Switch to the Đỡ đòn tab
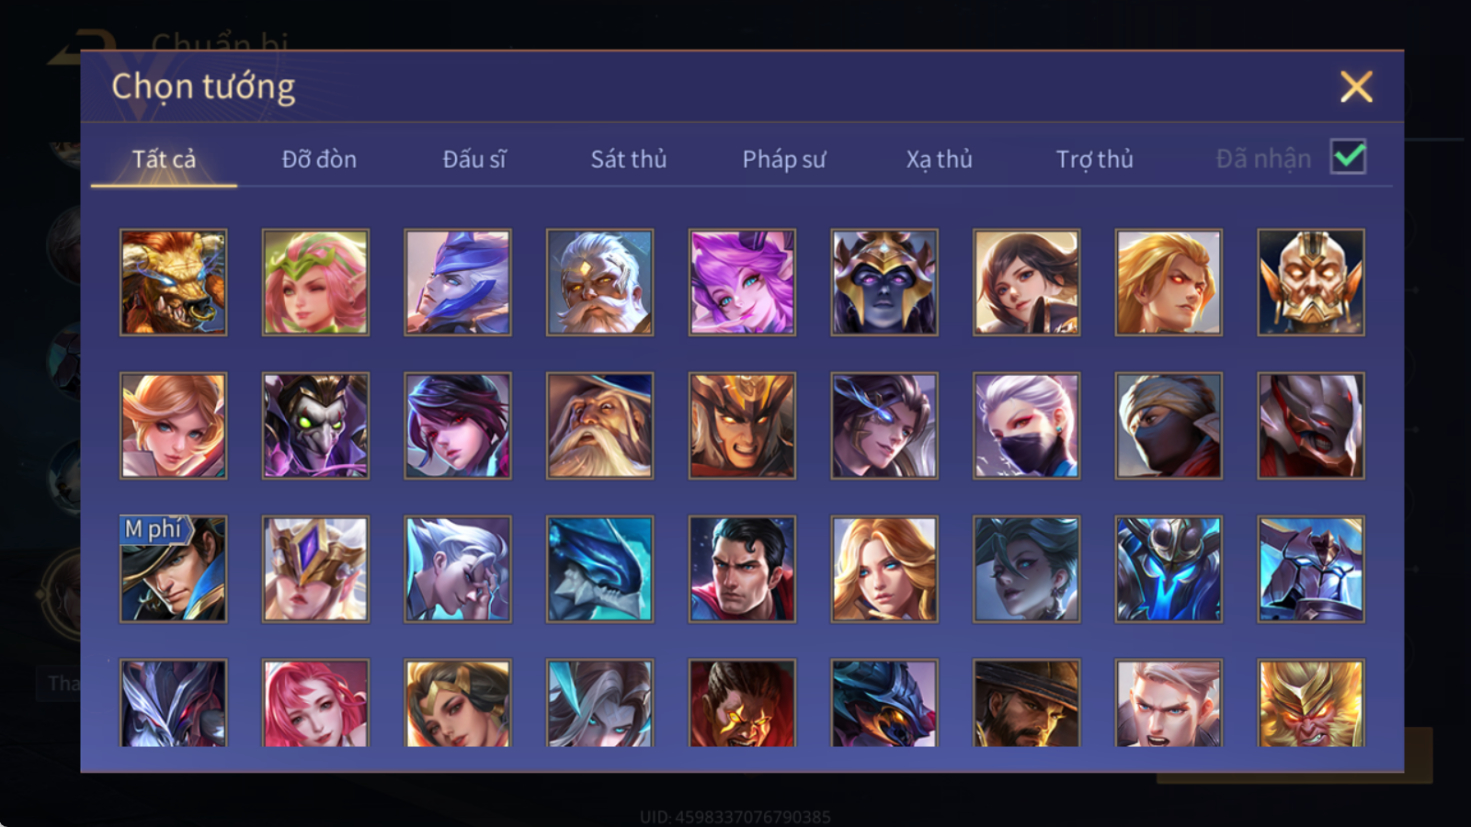Screen dimensions: 1471x827 pos(319,159)
